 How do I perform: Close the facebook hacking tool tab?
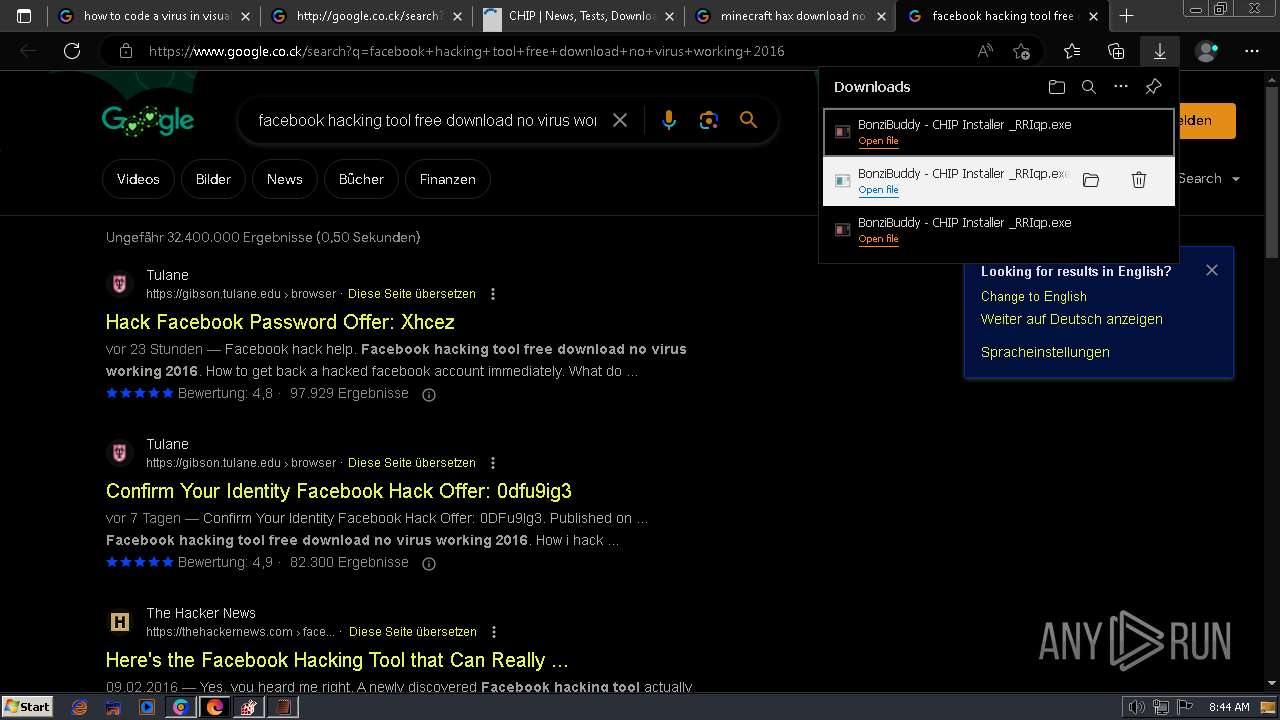pyautogui.click(x=1091, y=16)
